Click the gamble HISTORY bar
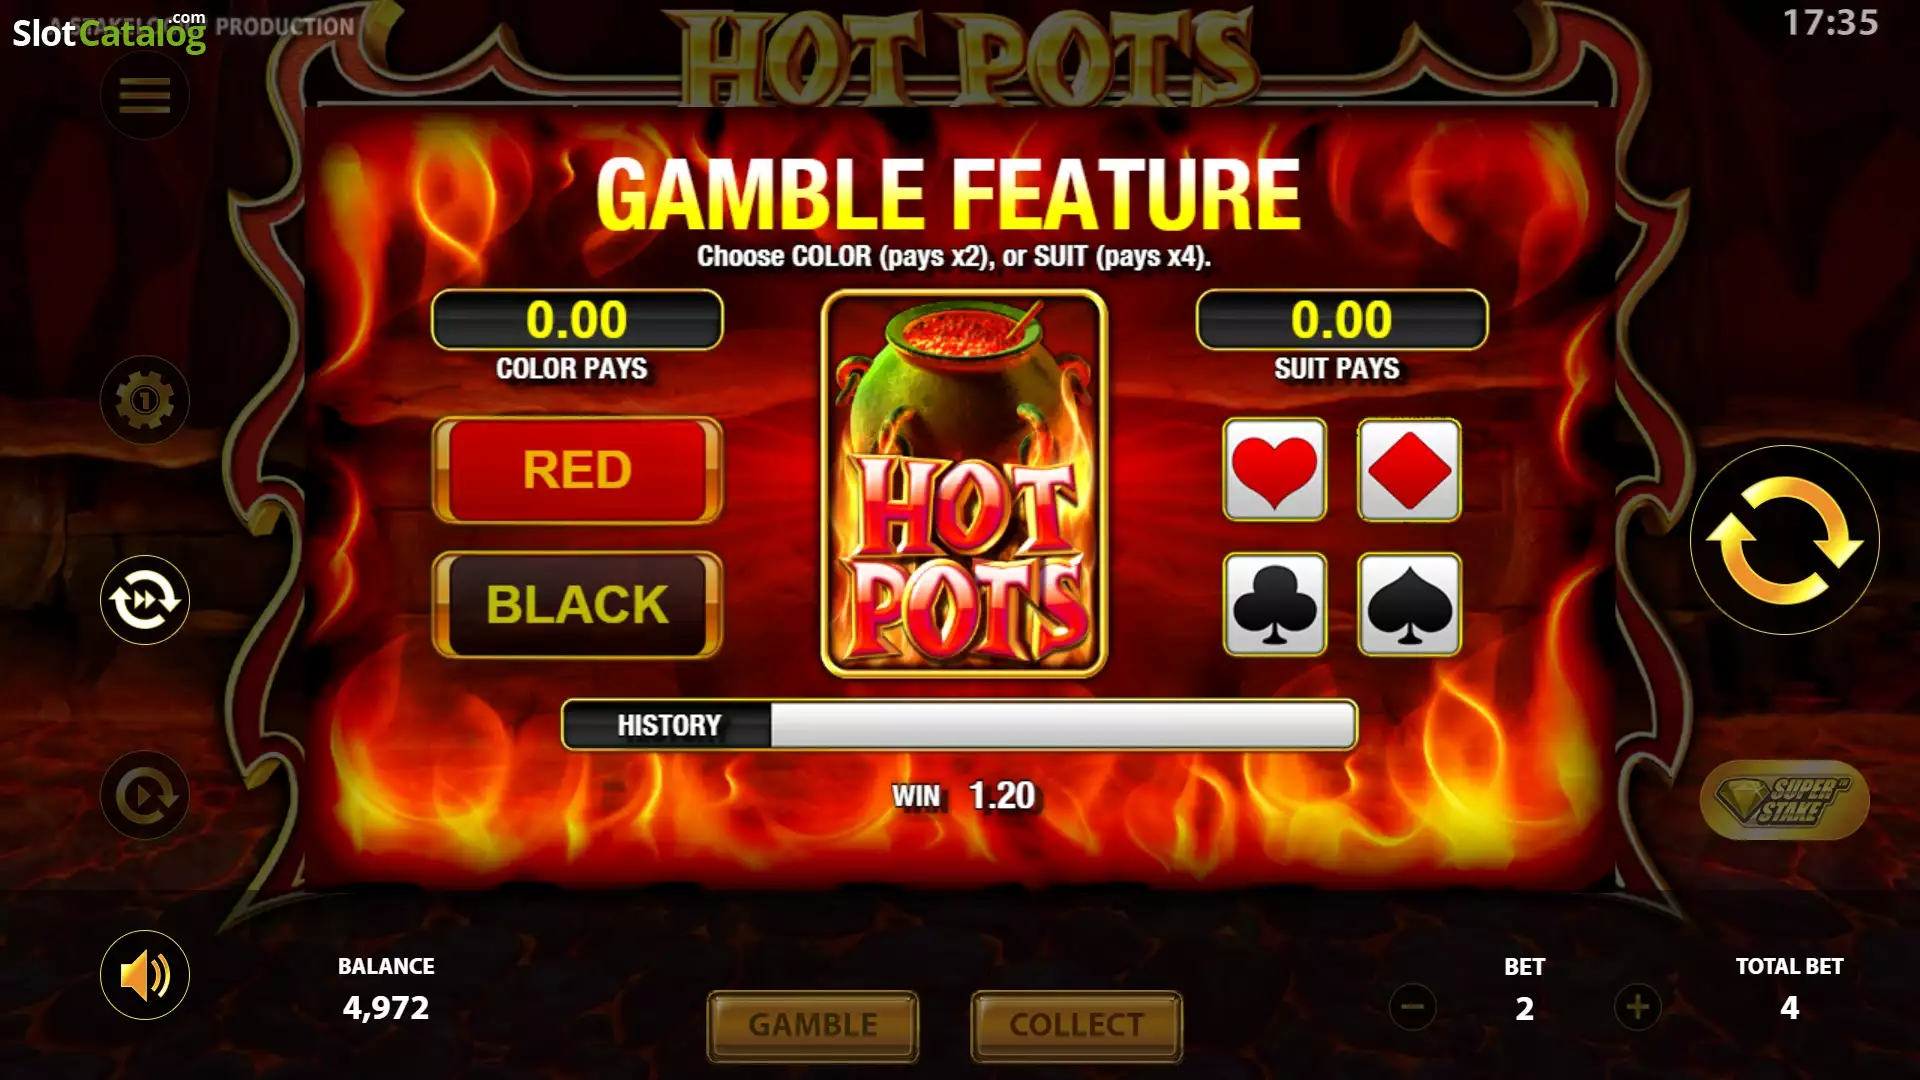The image size is (1920, 1080). (x=959, y=725)
